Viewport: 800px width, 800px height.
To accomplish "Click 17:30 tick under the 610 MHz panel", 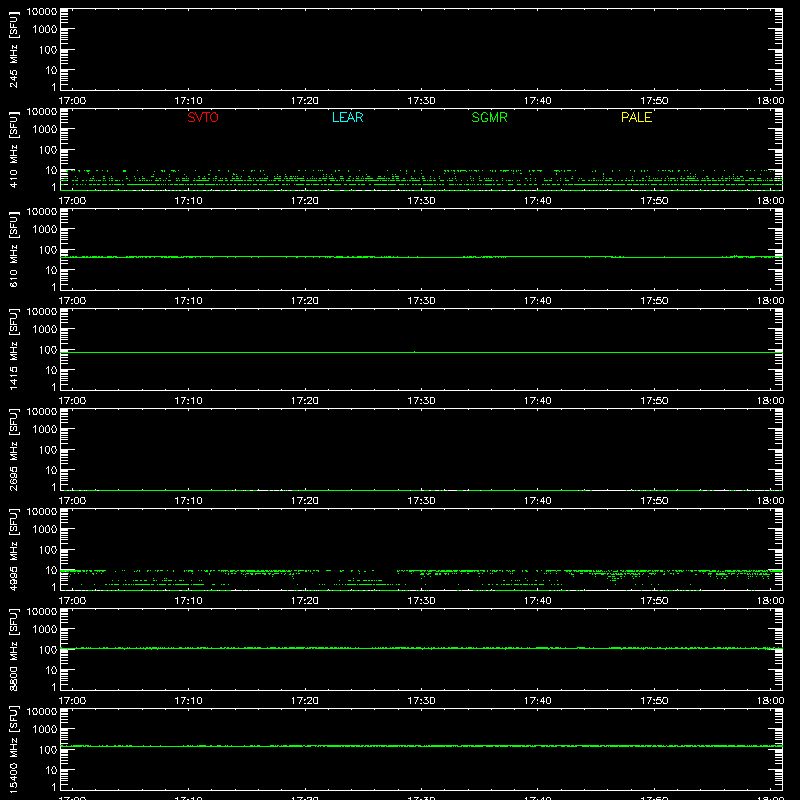I will pos(421,301).
